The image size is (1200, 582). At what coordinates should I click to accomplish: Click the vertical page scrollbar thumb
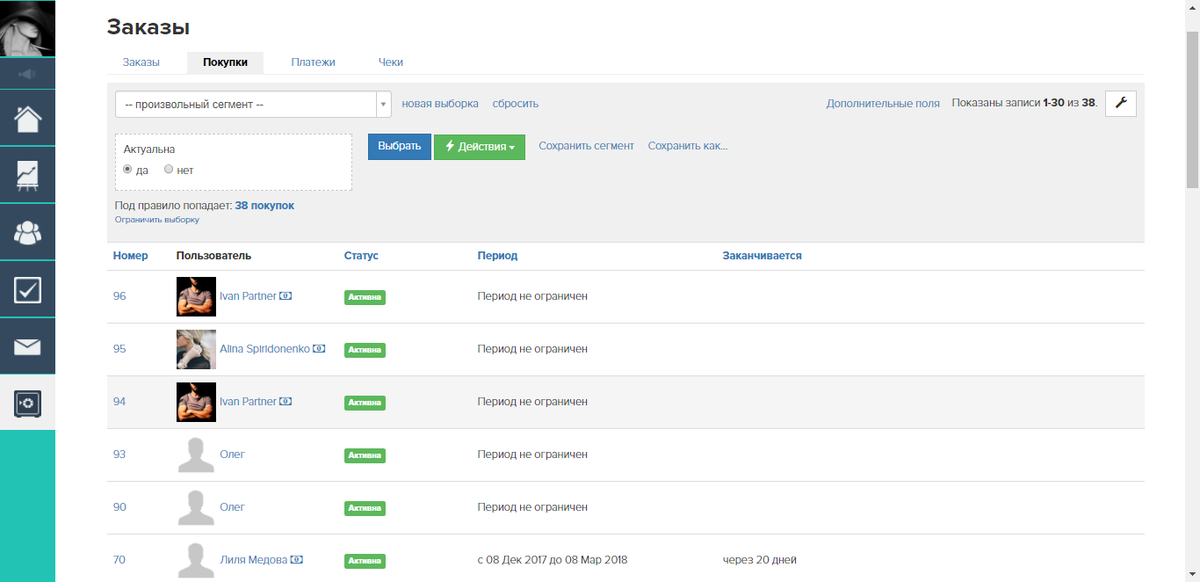click(x=1192, y=108)
